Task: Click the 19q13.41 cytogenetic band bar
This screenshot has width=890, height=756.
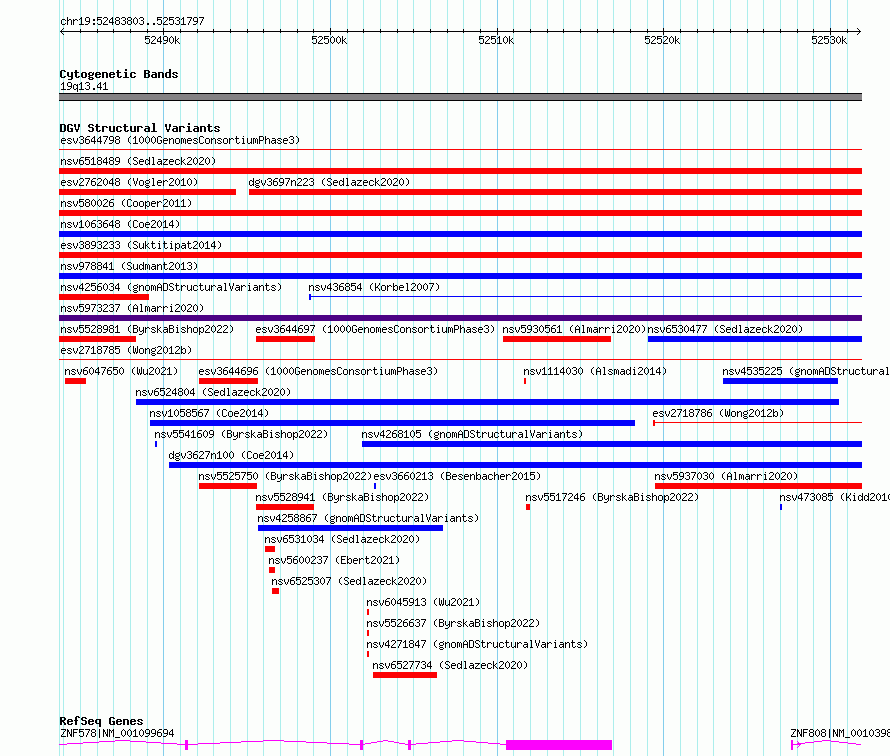Action: 460,97
